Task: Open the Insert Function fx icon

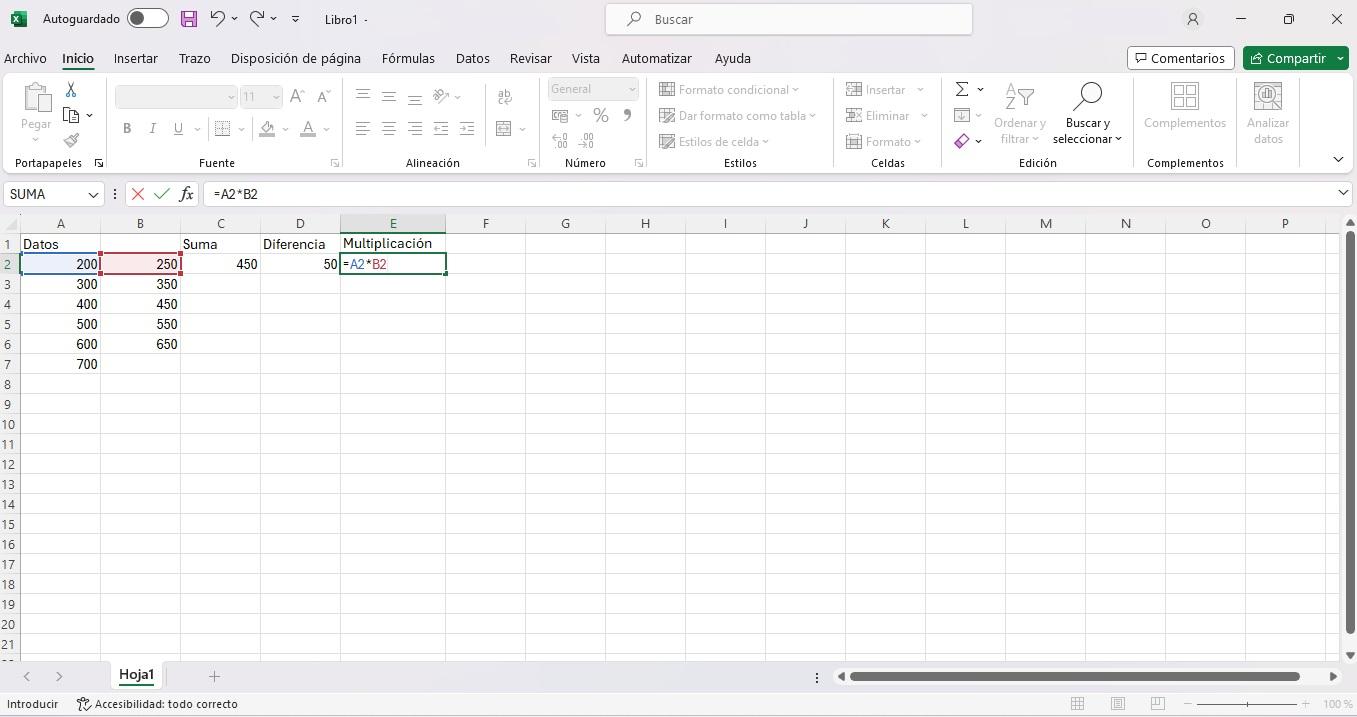Action: click(186, 194)
